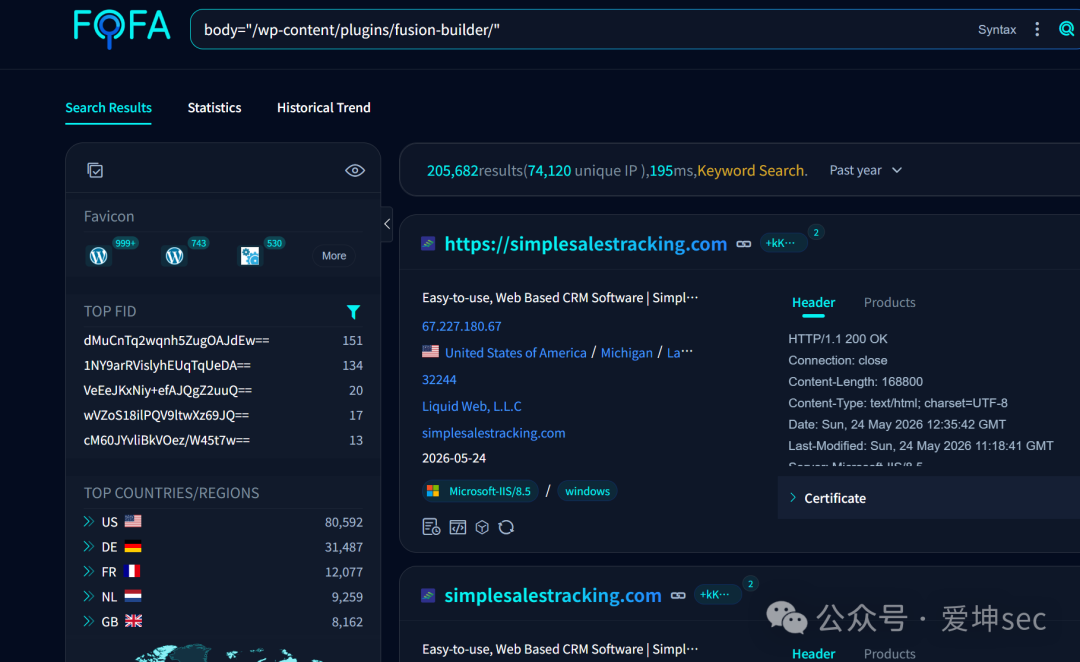
Task: Expand the US country row
Action: pyautogui.click(x=88, y=521)
